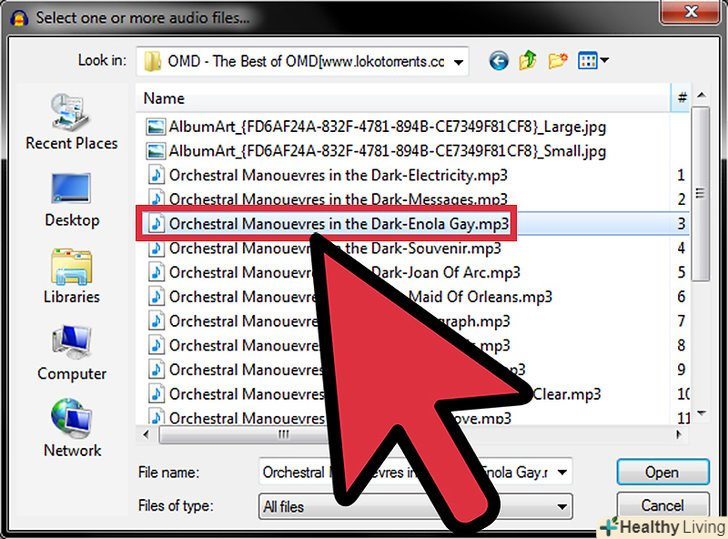The image size is (728, 539).
Task: Select the Dark-Enola Gay.mp3 file
Action: tap(328, 224)
